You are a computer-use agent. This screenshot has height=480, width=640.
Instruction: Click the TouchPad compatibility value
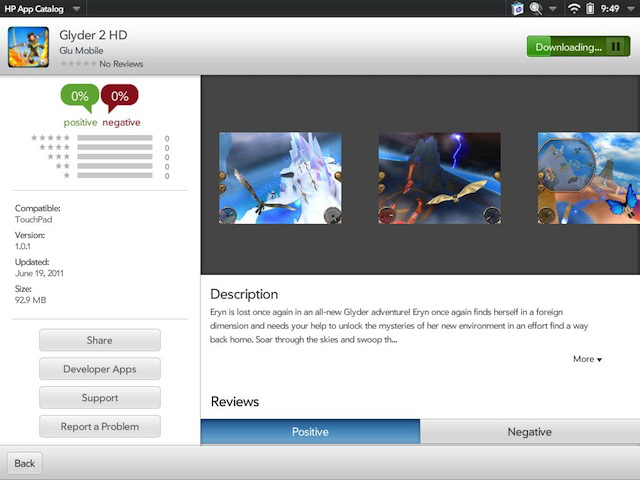coord(33,220)
